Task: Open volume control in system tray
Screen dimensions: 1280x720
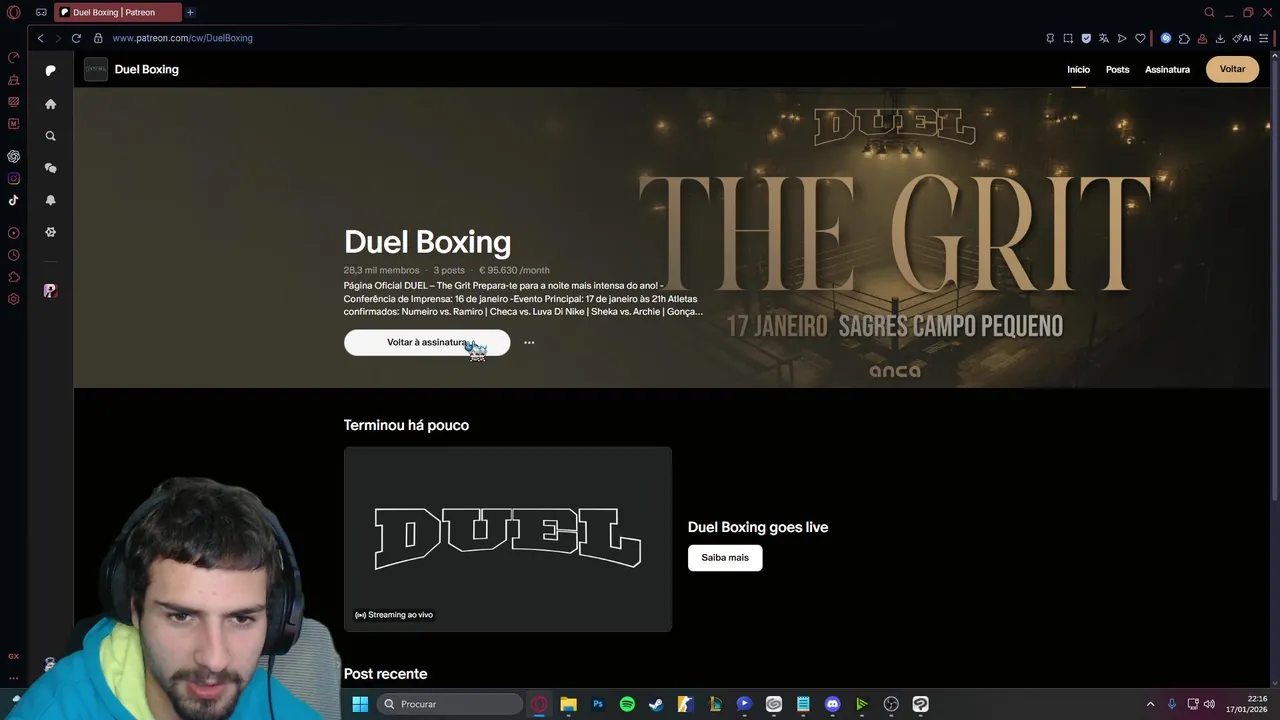Action: [x=1209, y=704]
